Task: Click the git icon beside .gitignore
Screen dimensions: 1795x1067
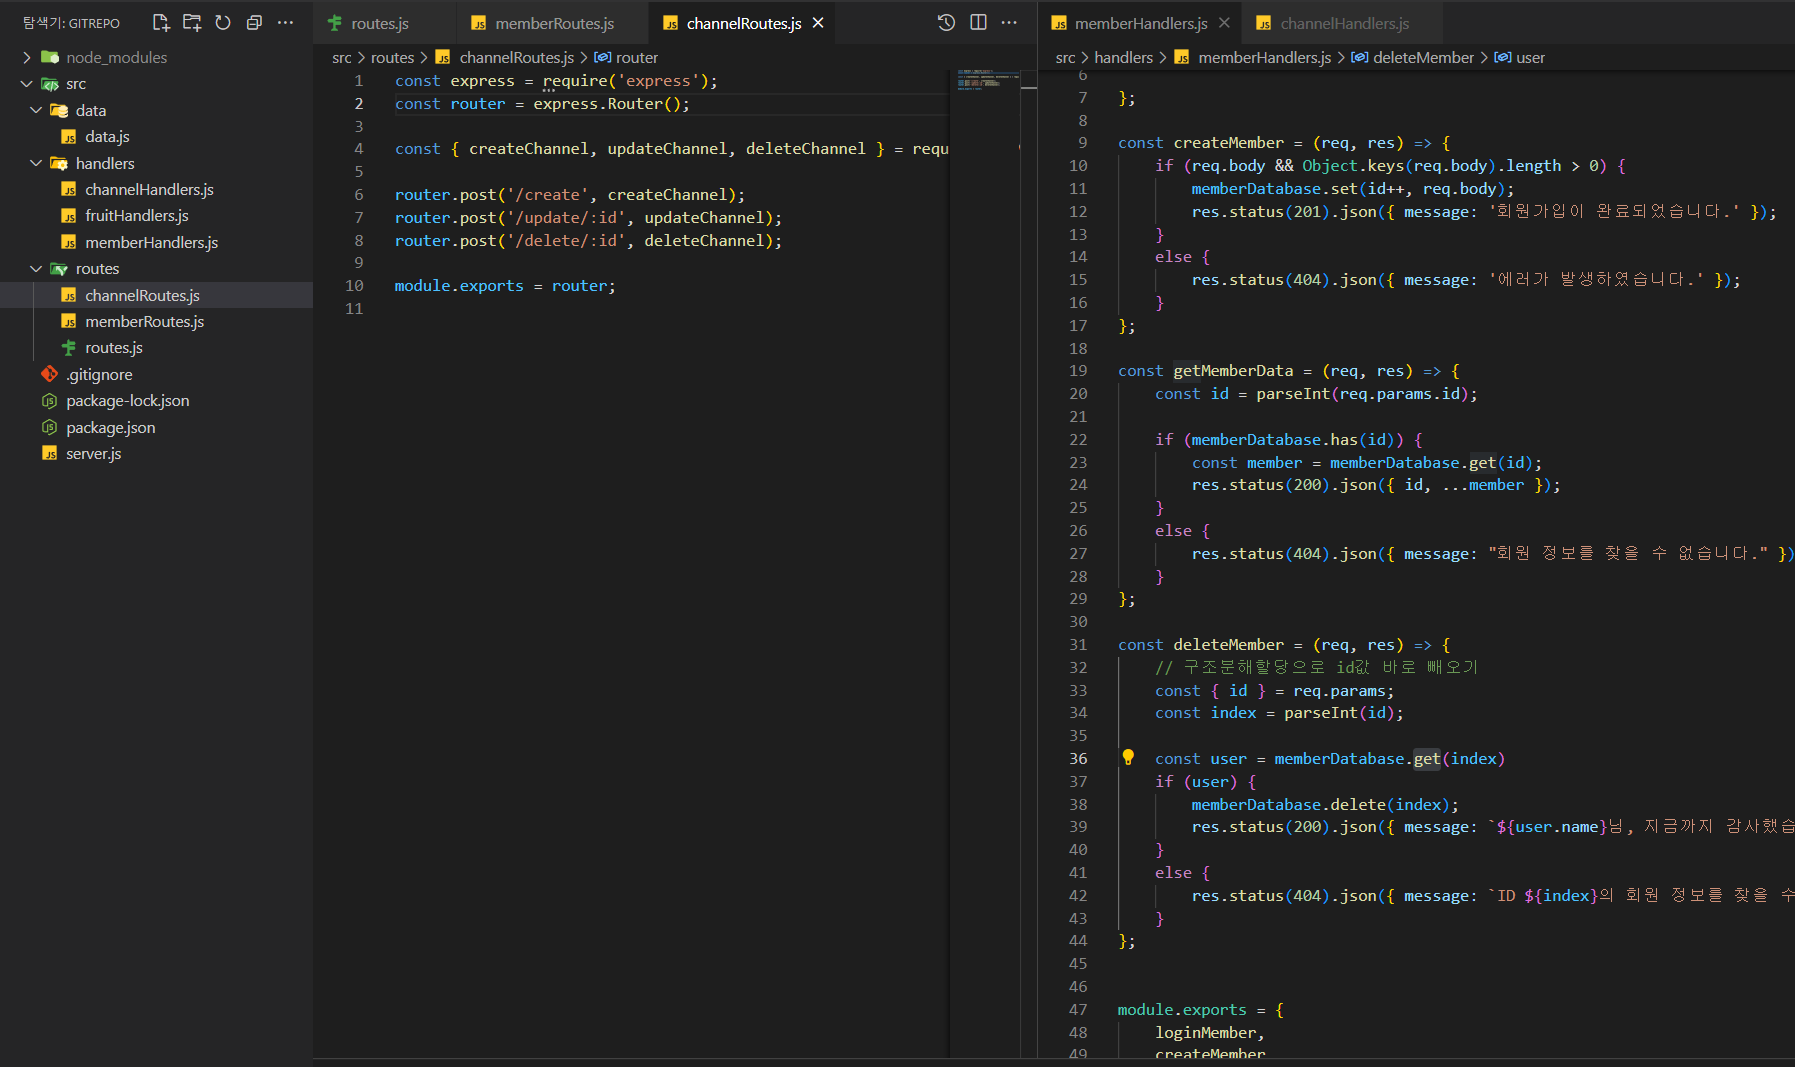Action: (49, 374)
